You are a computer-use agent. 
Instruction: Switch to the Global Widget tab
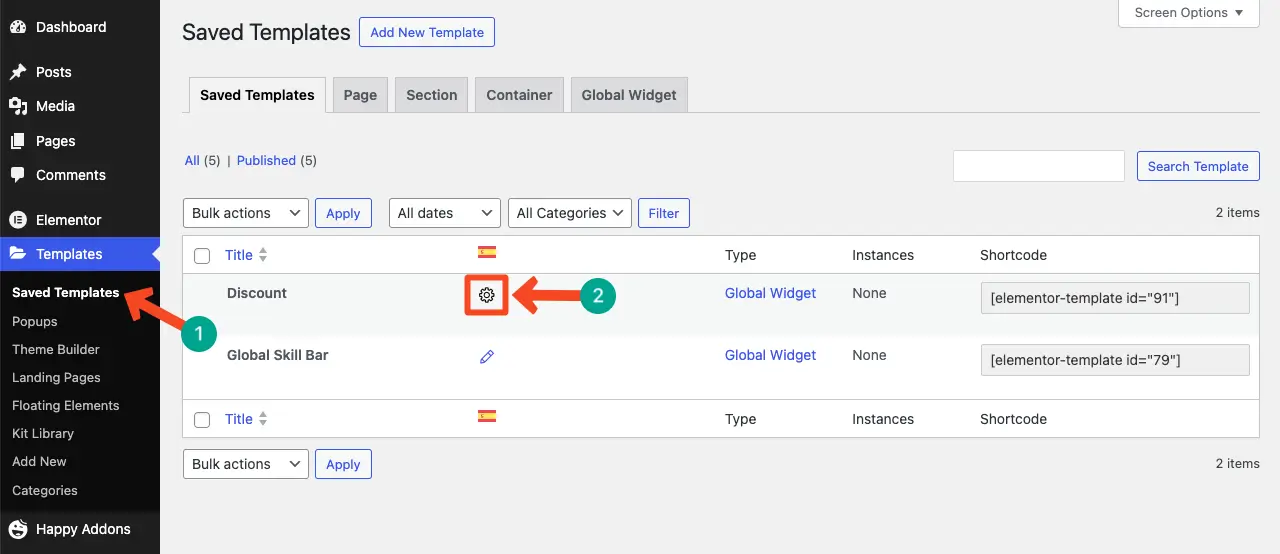pyautogui.click(x=629, y=95)
